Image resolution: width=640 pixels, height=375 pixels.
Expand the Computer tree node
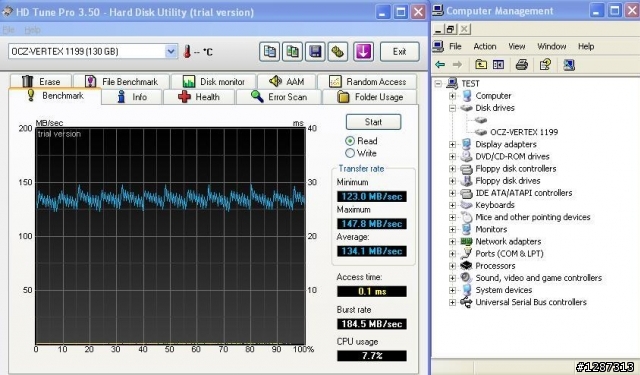point(452,96)
